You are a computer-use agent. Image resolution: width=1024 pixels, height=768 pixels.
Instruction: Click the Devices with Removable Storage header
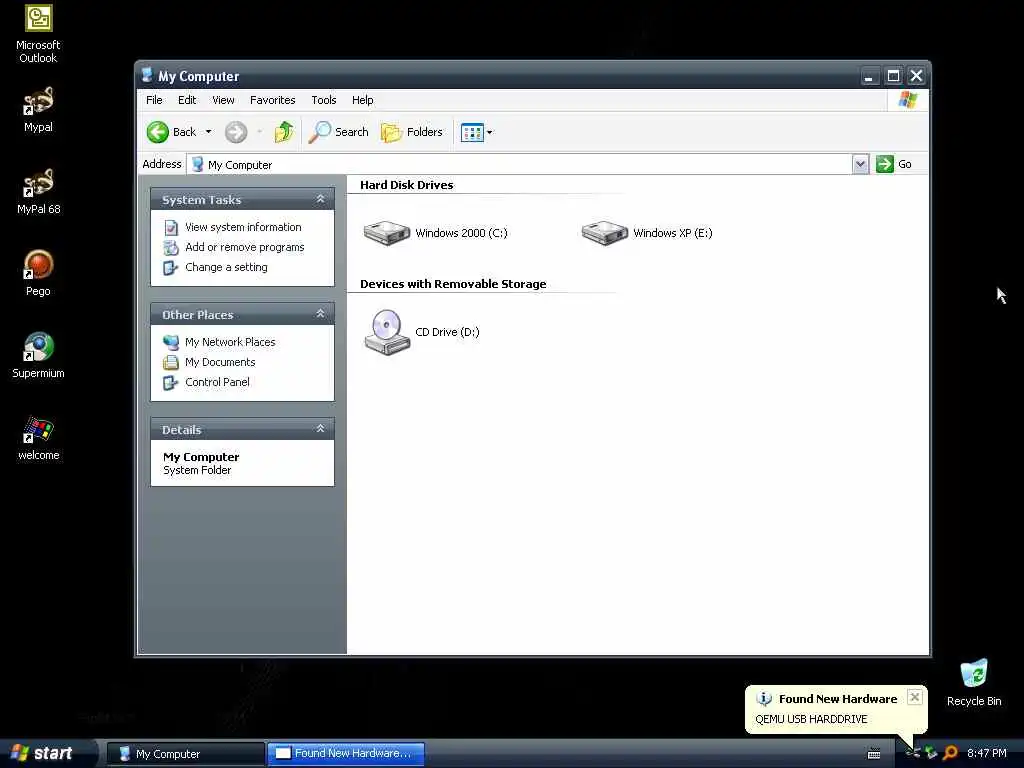pyautogui.click(x=453, y=284)
